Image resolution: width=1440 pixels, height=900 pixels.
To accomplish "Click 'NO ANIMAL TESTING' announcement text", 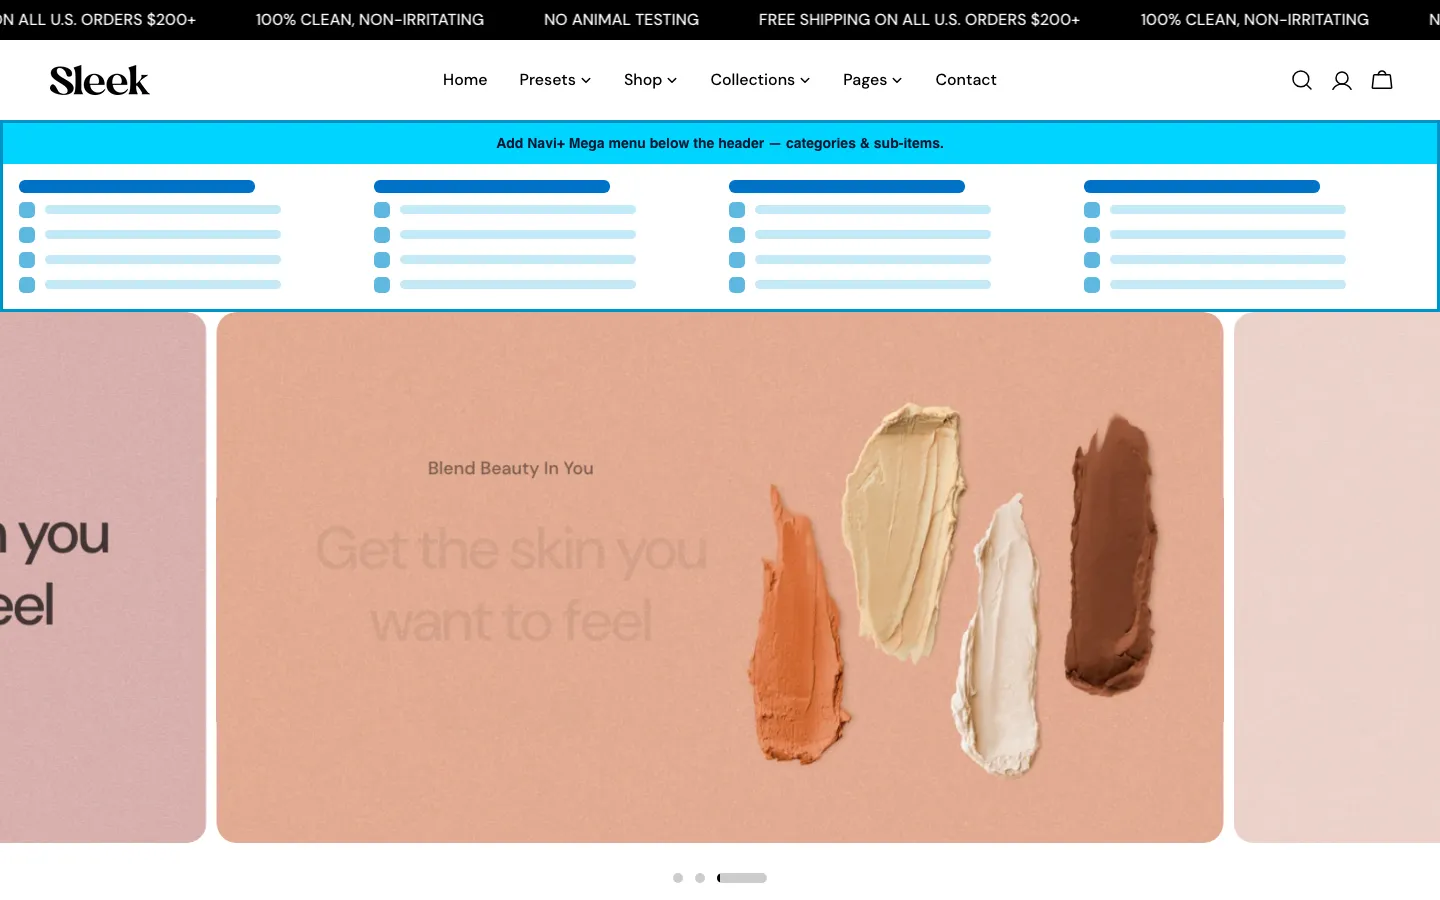I will coord(621,20).
